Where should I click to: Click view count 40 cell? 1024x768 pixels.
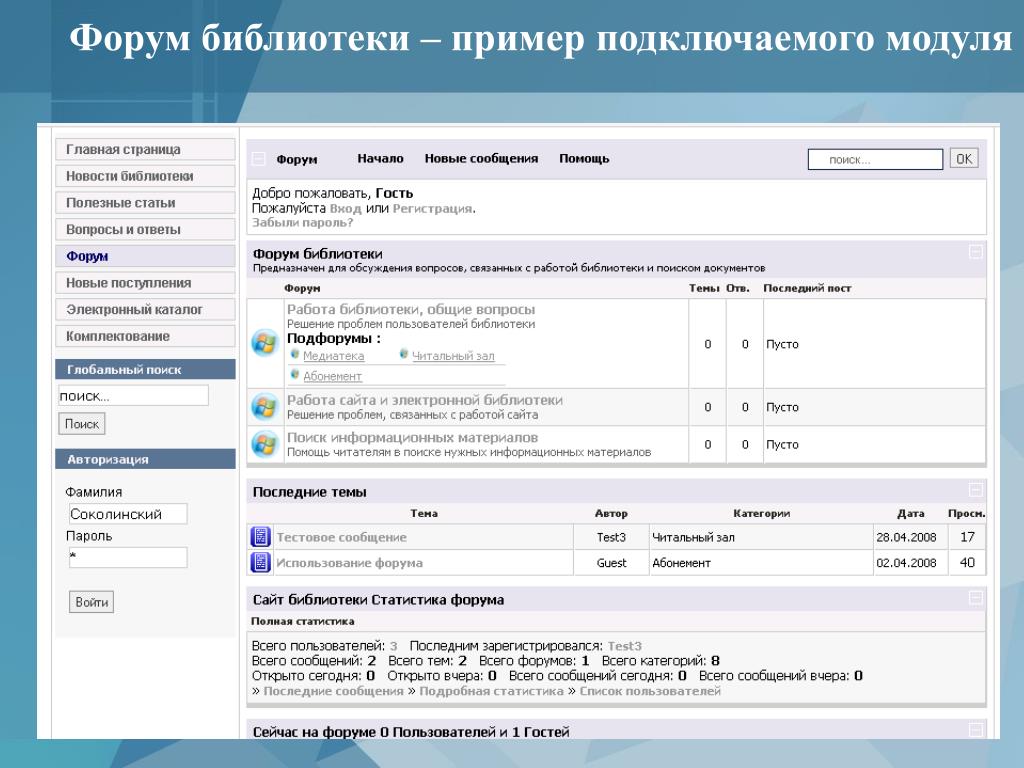coord(967,562)
